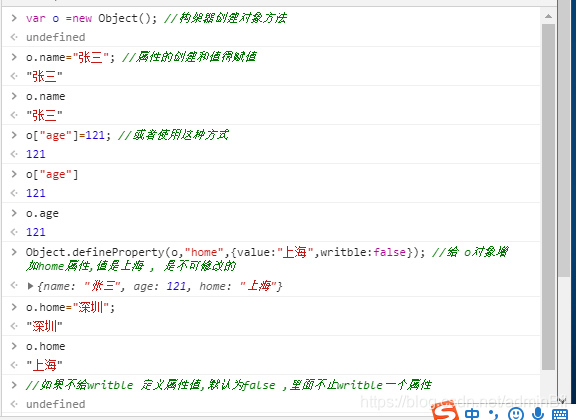This screenshot has width=576, height=420.
Task: Click the plain input line "o.home"
Action: coord(46,346)
